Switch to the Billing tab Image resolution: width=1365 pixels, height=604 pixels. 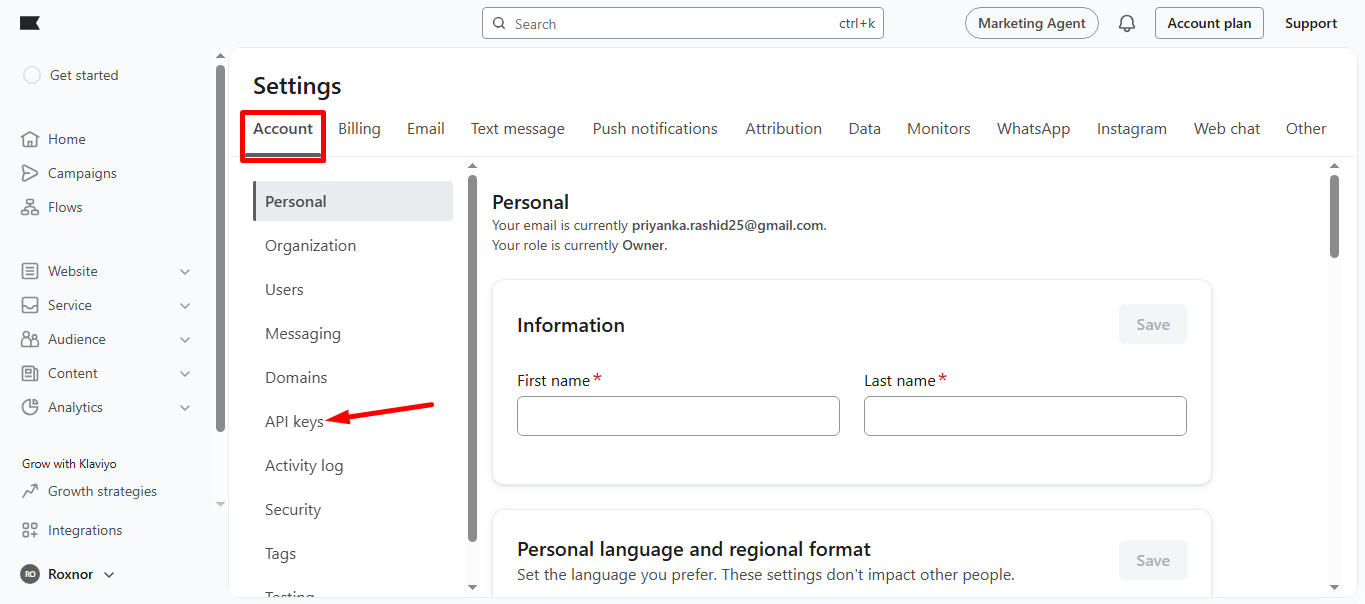click(359, 128)
